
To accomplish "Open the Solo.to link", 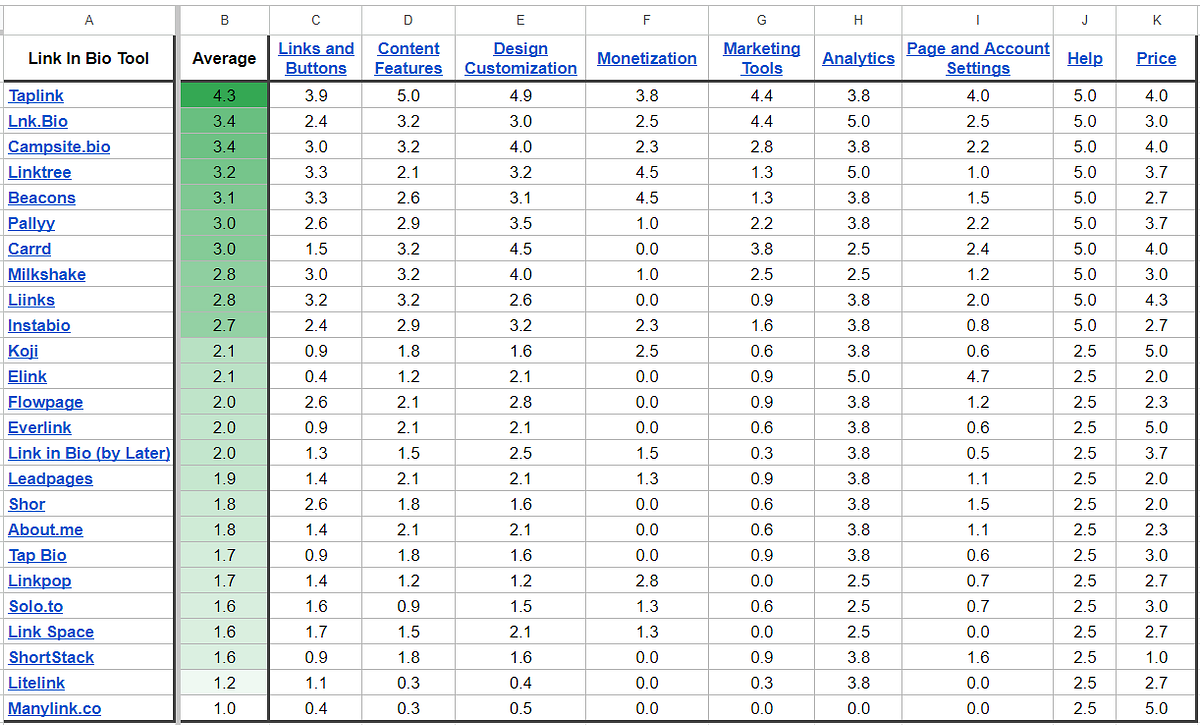I will [36, 606].
